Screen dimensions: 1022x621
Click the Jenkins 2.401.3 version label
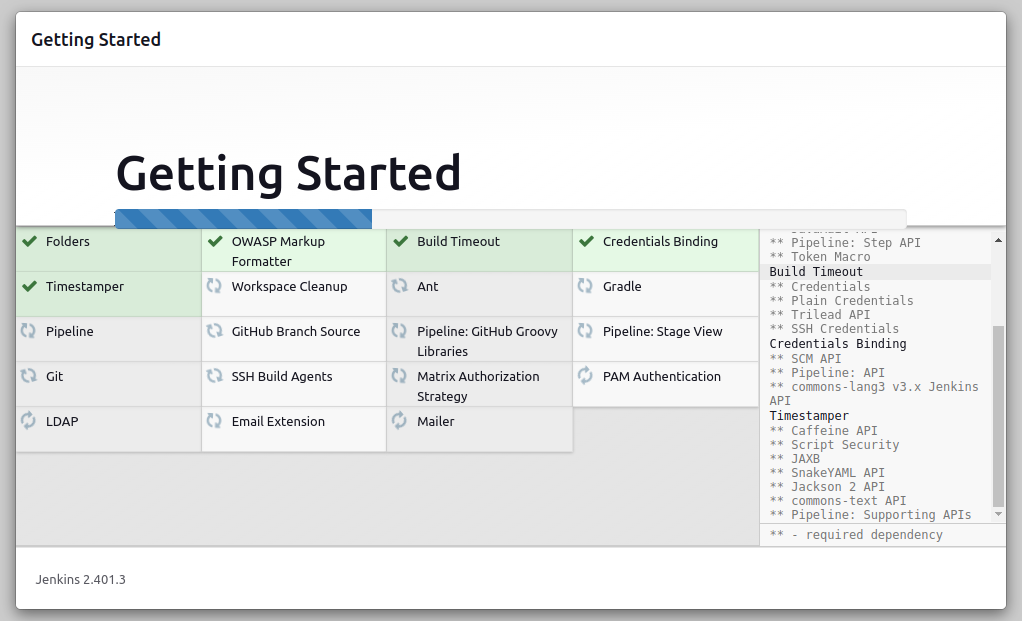[80, 579]
